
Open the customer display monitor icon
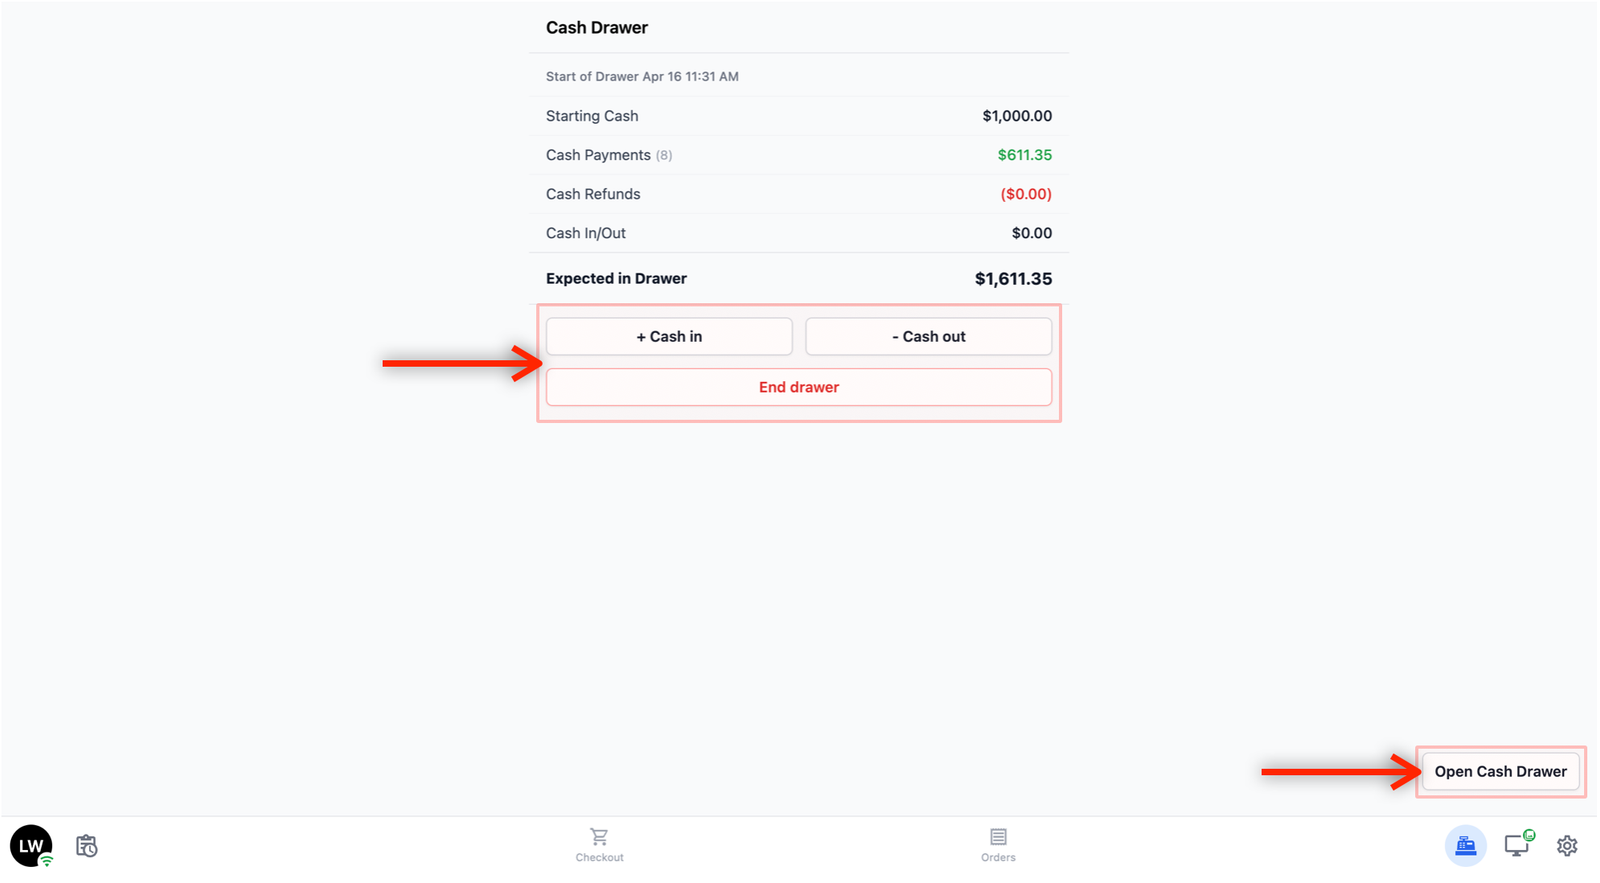1517,845
